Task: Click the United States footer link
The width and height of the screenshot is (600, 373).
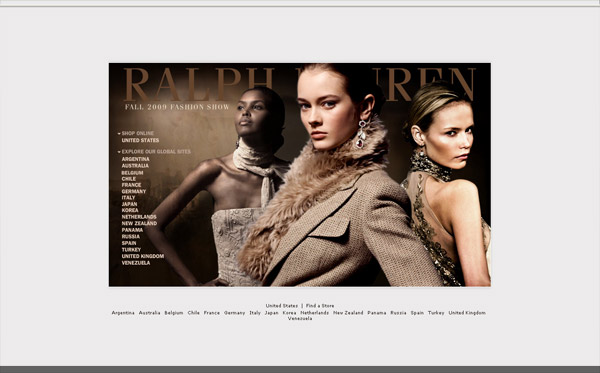Action: (282, 306)
